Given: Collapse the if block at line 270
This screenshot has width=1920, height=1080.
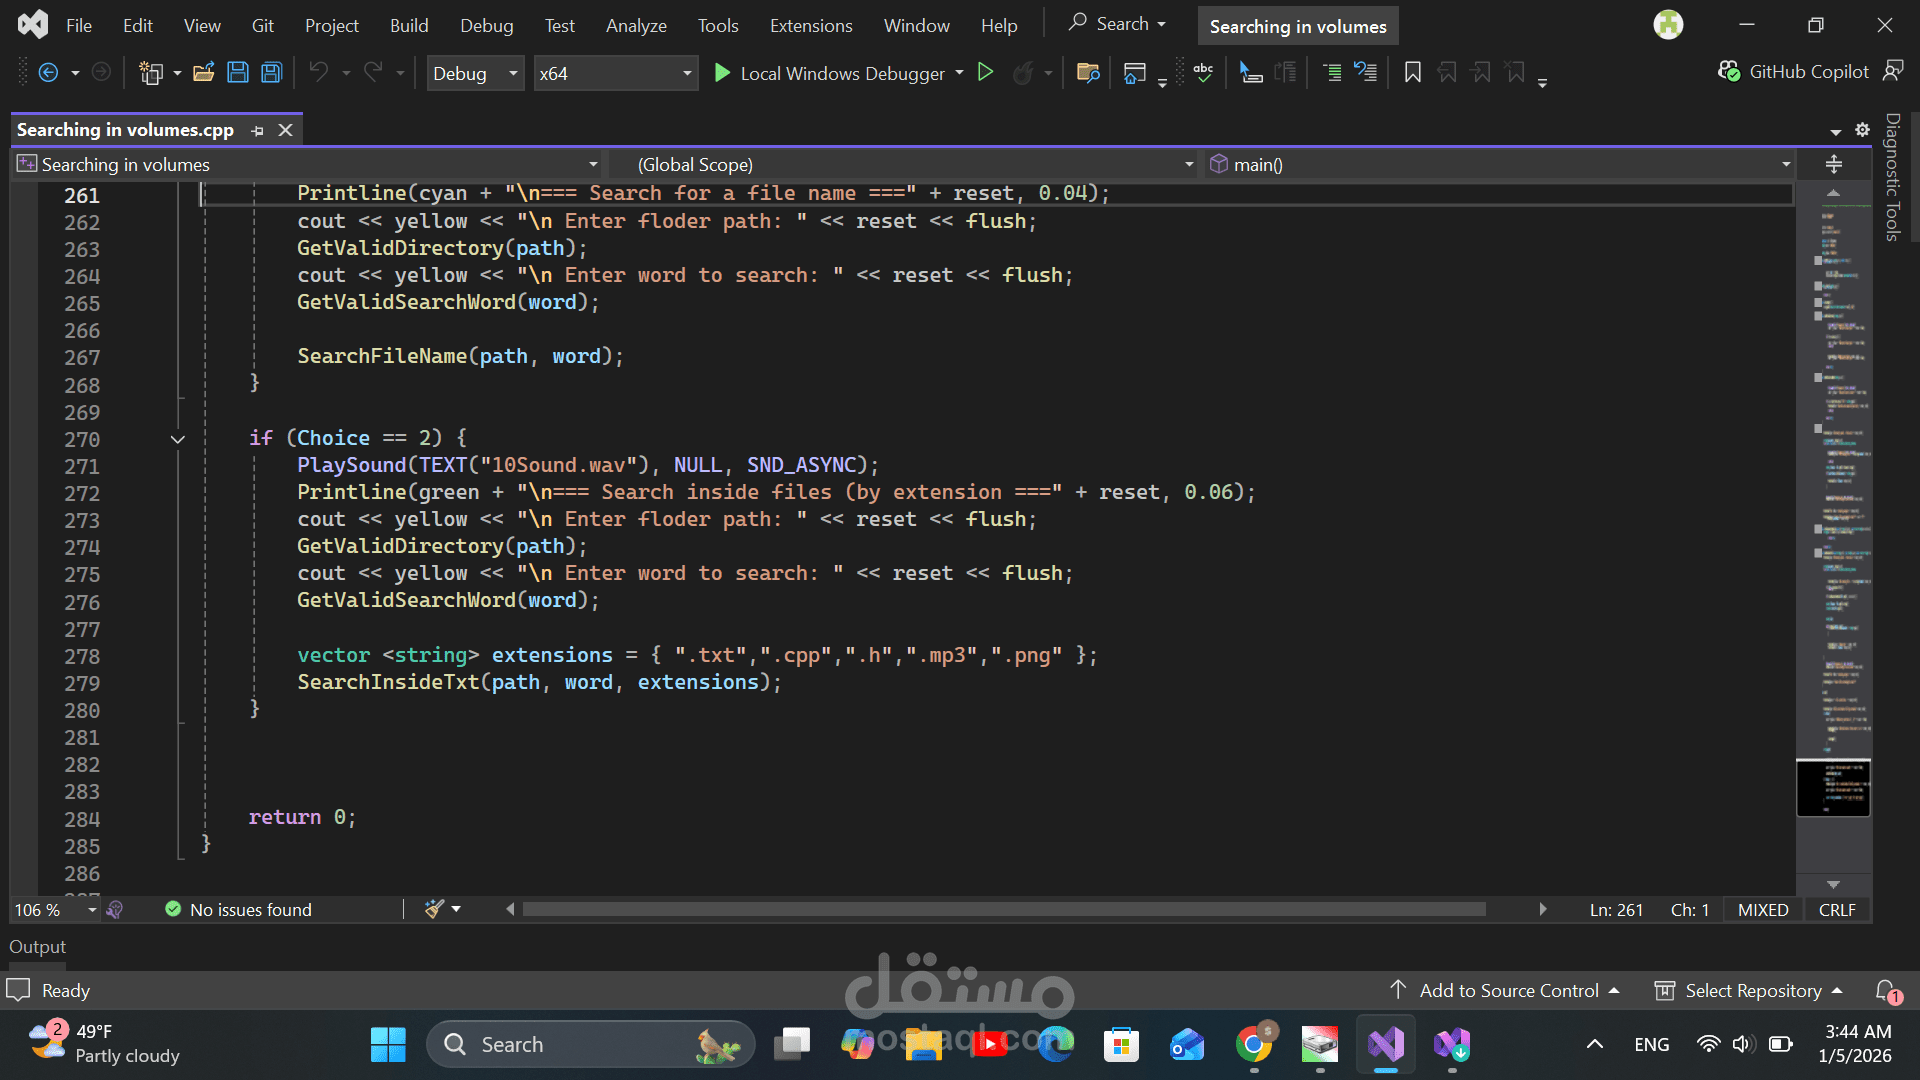Looking at the screenshot, I should (177, 439).
